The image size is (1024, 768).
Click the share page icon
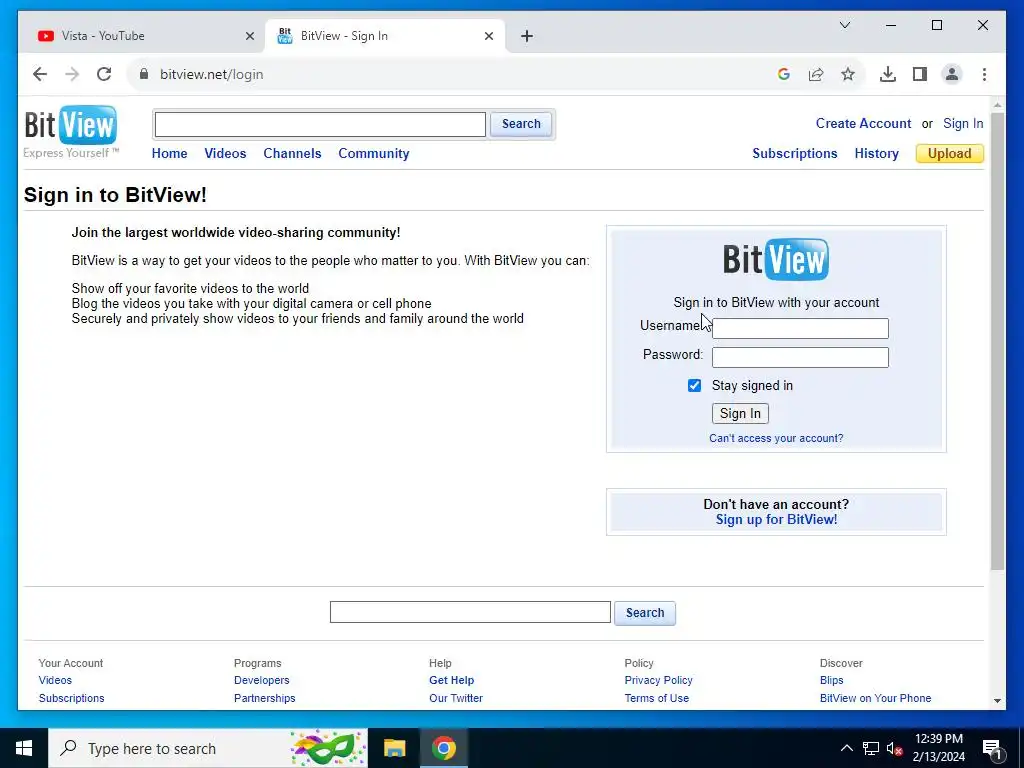tap(816, 74)
